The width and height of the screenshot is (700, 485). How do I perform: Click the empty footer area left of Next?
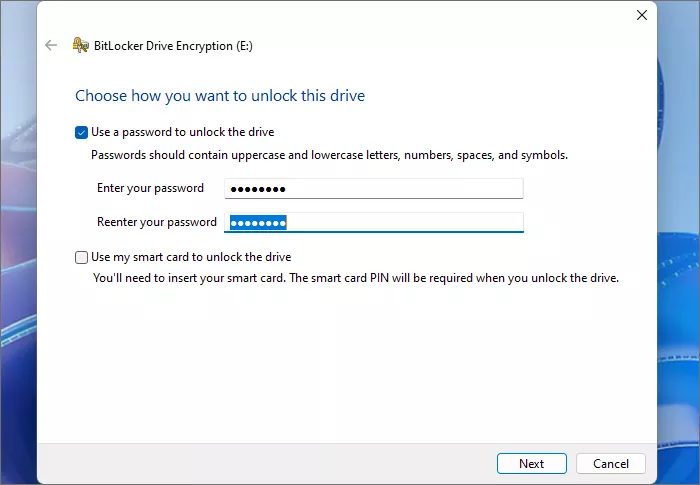260,464
